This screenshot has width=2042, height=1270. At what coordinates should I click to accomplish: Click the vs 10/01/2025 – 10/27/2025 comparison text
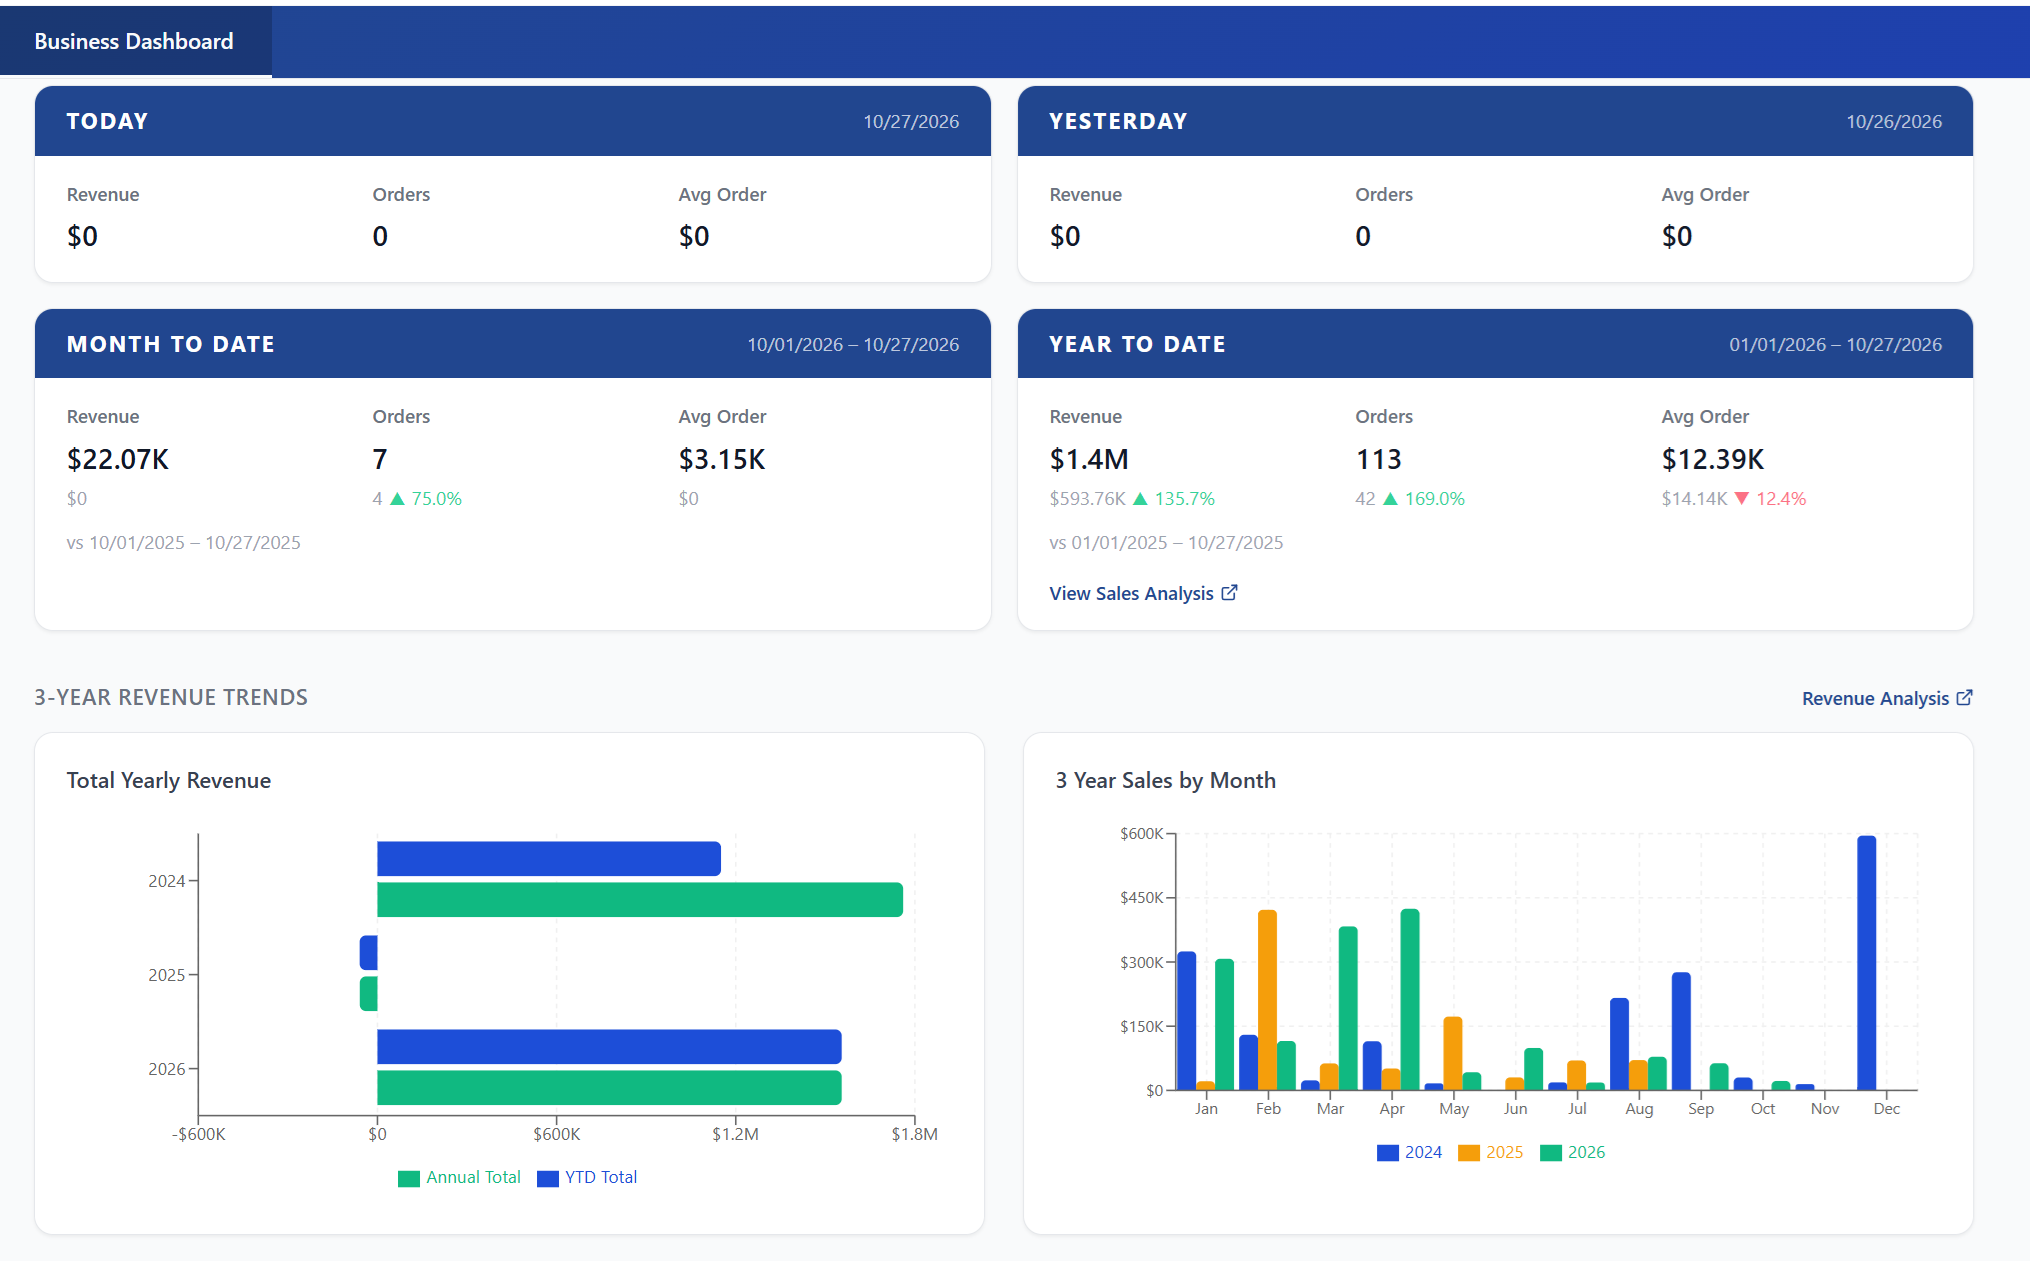184,543
